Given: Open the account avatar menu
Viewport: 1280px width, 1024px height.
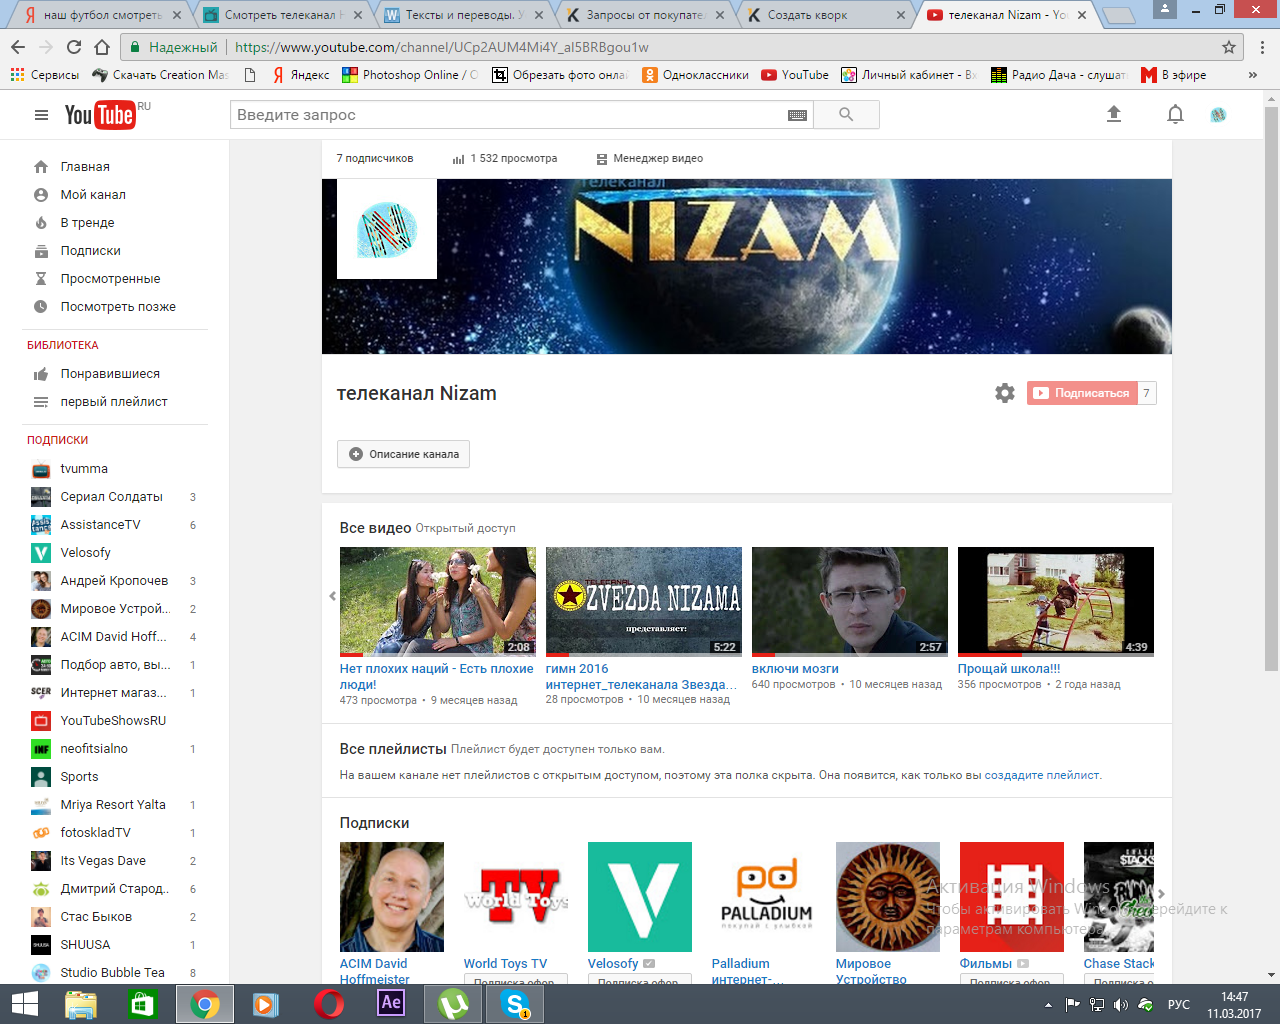Looking at the screenshot, I should [x=1218, y=115].
